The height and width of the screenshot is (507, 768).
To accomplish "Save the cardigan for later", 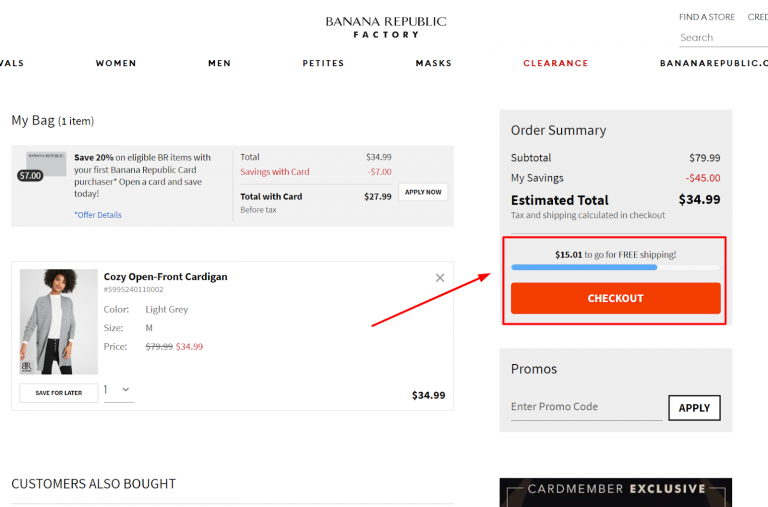I will point(59,393).
